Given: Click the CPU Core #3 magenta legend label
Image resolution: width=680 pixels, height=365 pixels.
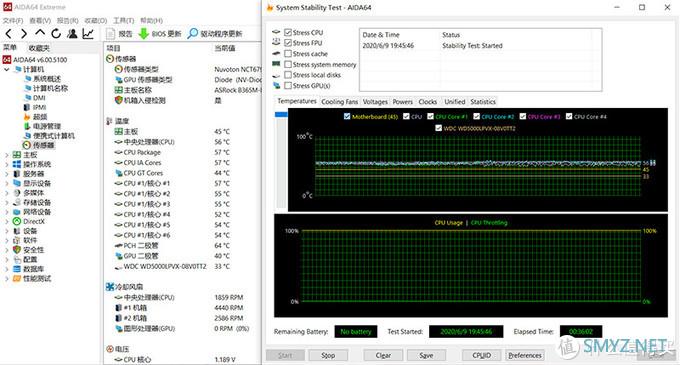Looking at the screenshot, I should [x=544, y=117].
